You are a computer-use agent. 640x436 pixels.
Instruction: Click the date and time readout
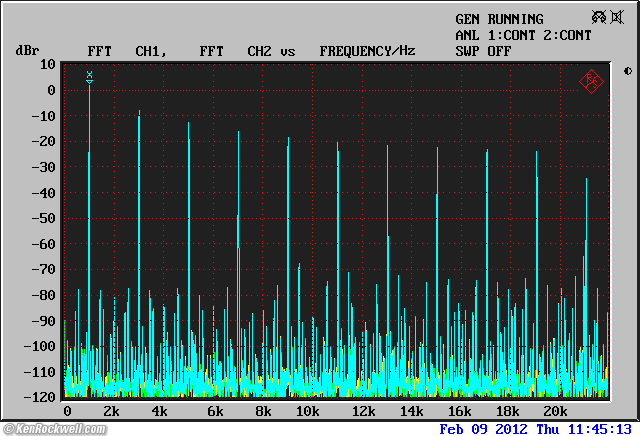[537, 428]
